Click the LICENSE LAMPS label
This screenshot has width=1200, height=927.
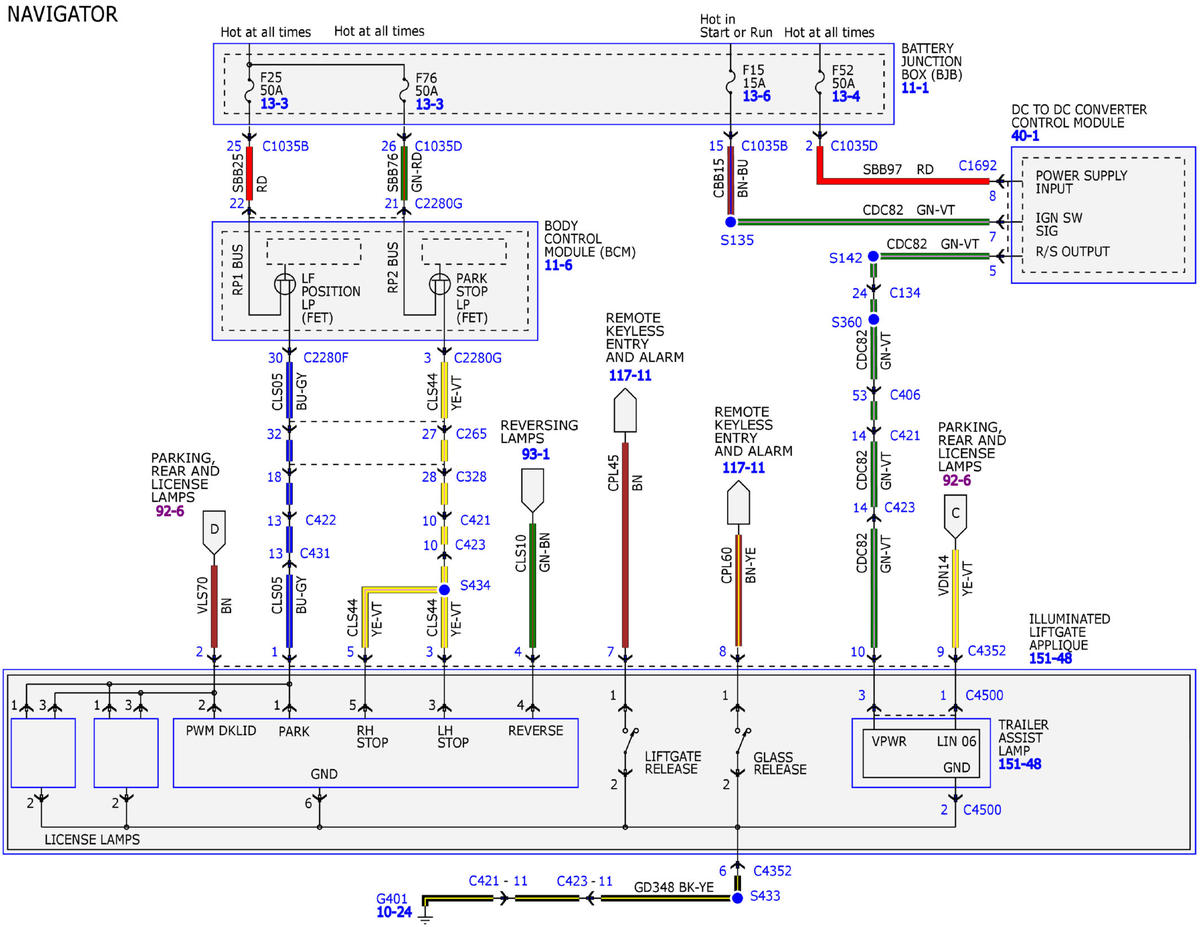point(90,838)
